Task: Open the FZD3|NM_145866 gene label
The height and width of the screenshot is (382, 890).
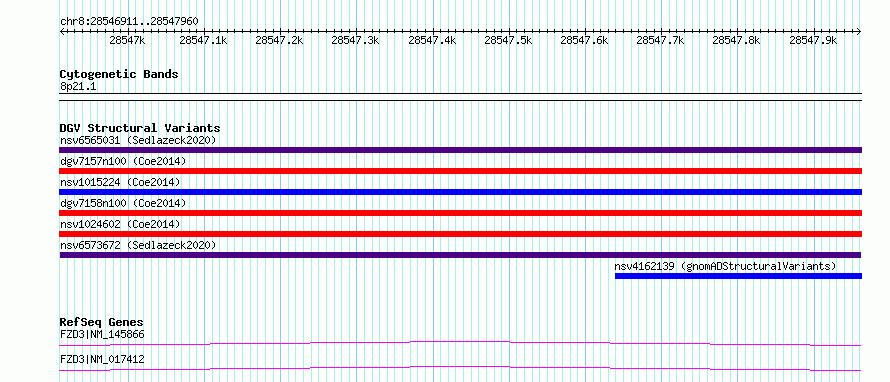Action: (x=102, y=335)
